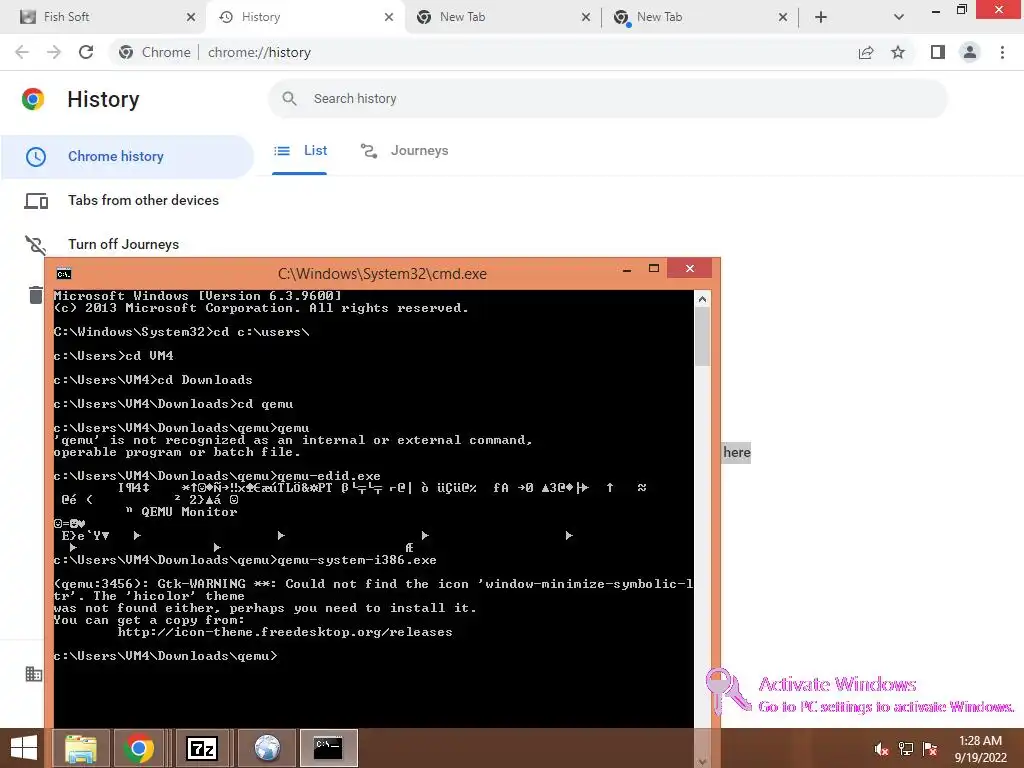Select the cmd taskbar button

328,748
